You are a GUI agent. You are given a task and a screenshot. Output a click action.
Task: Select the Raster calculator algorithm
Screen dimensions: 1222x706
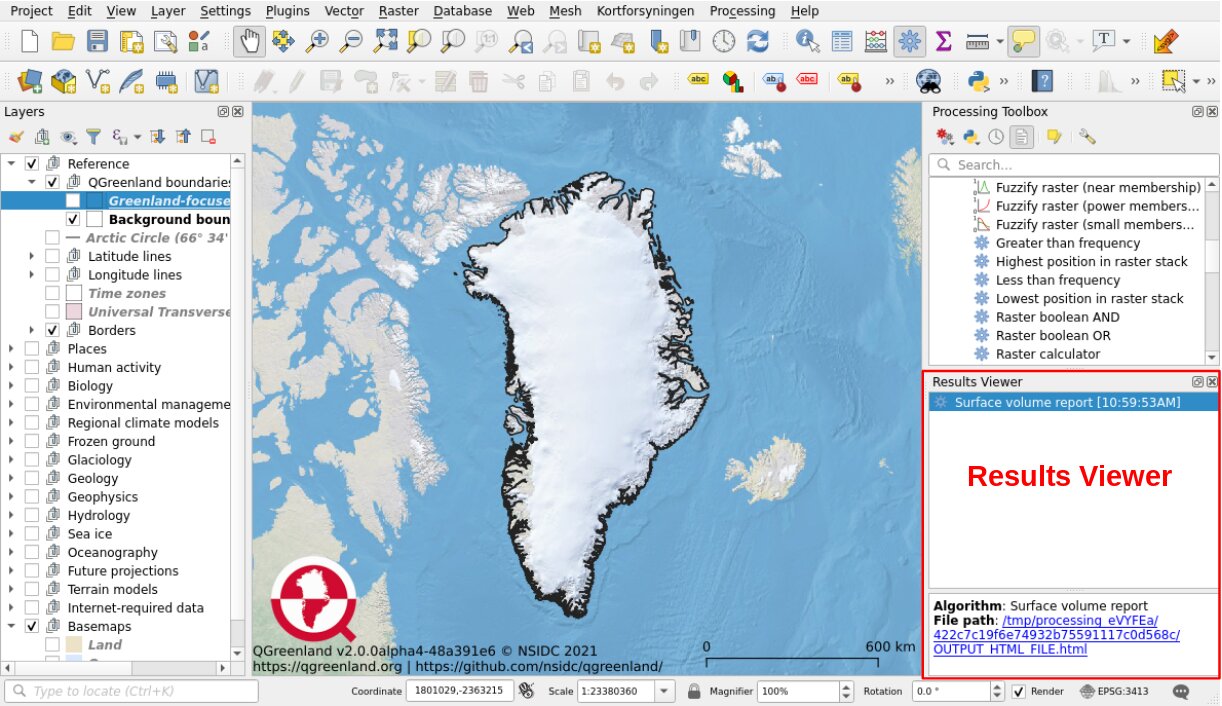pyautogui.click(x=1047, y=354)
